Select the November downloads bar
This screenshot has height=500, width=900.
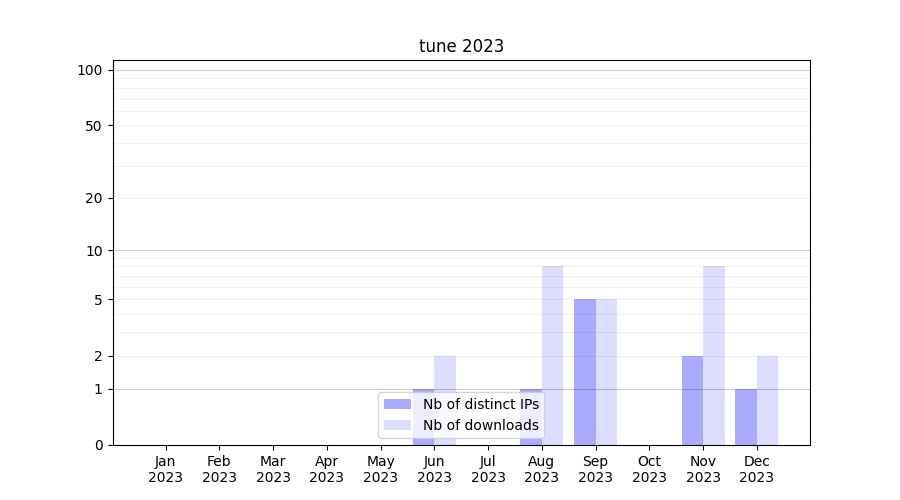(x=714, y=355)
